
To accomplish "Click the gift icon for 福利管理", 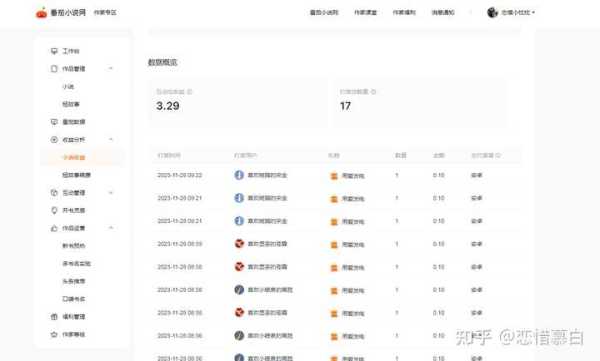I will pyautogui.click(x=54, y=317).
